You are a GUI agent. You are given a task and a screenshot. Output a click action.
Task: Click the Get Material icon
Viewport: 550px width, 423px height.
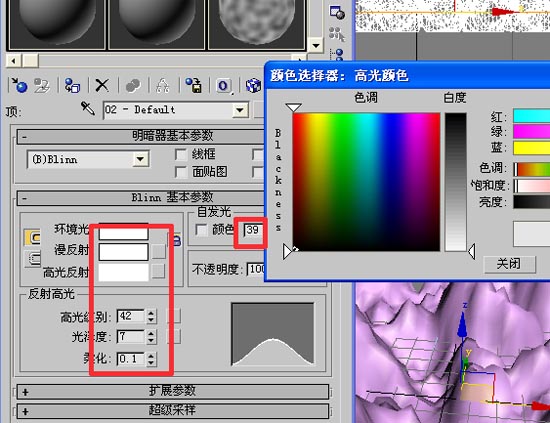coord(19,85)
